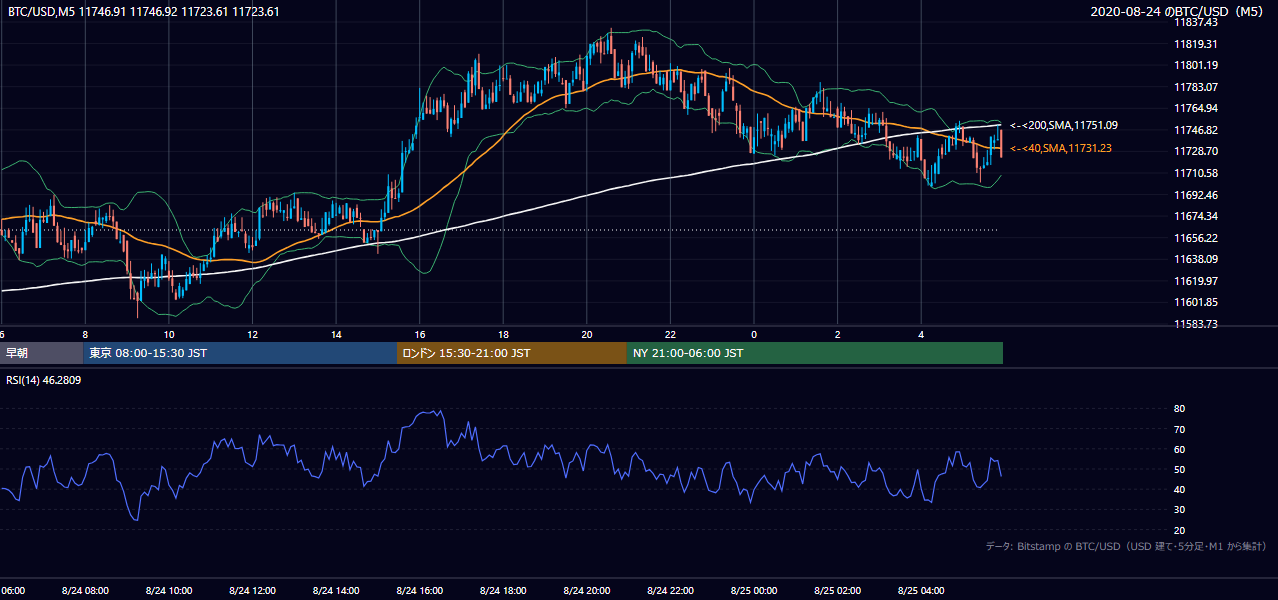Click hour label 18 under price chart
This screenshot has width=1278, height=600.
(503, 335)
